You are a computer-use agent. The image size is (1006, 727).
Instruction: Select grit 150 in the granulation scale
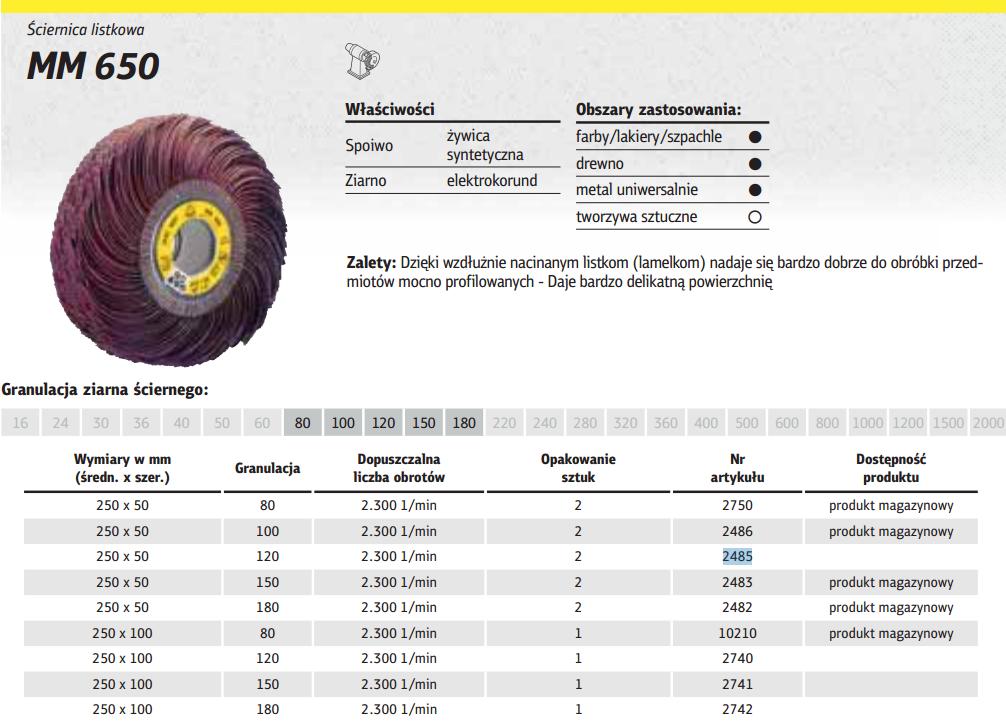(423, 423)
